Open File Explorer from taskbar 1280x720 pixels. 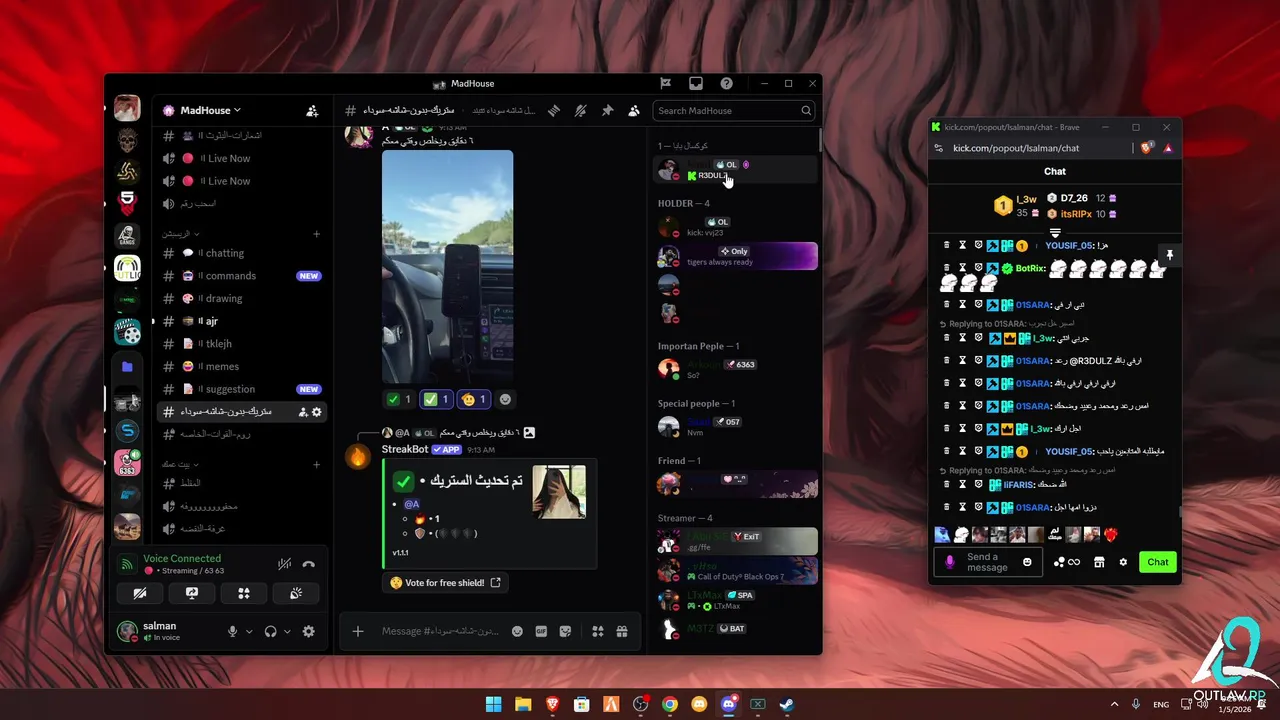pyautogui.click(x=523, y=704)
